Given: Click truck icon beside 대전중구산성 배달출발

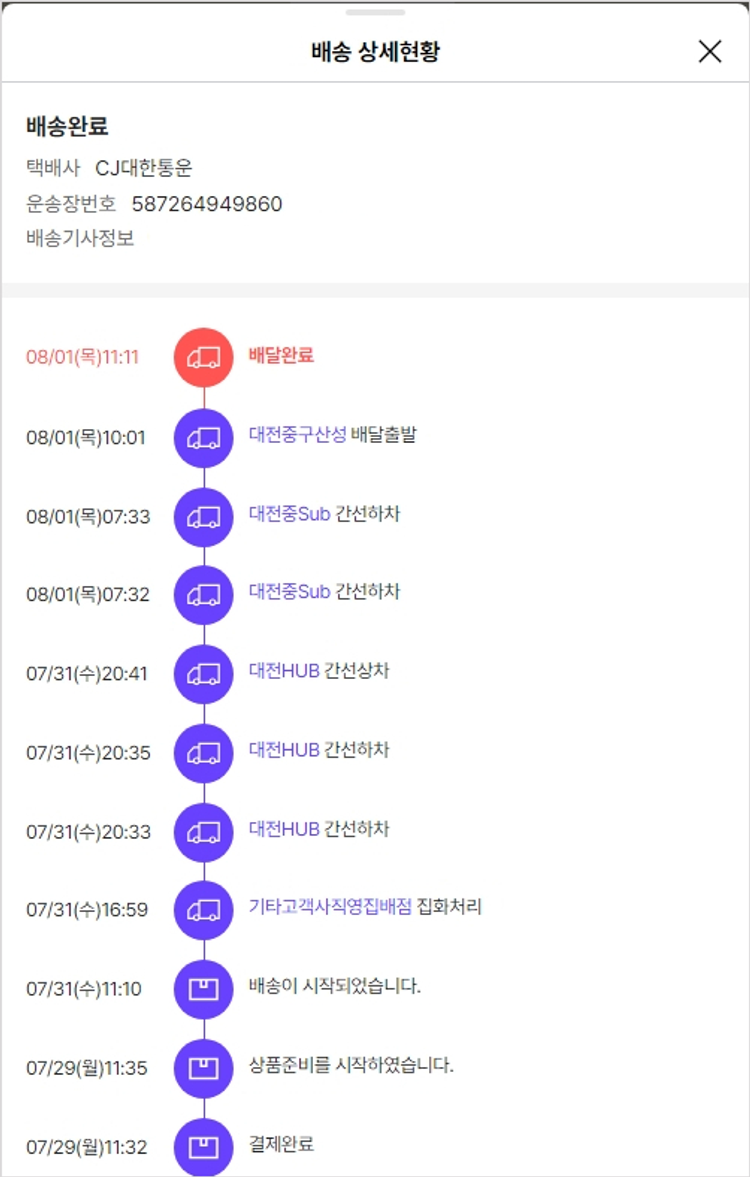Looking at the screenshot, I should 204,437.
